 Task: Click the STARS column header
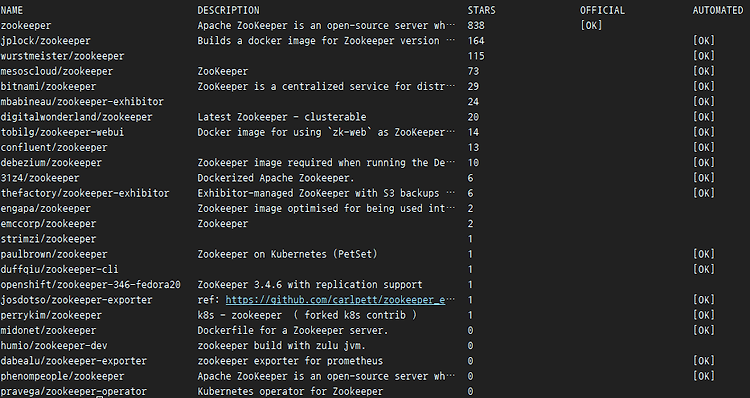(482, 10)
